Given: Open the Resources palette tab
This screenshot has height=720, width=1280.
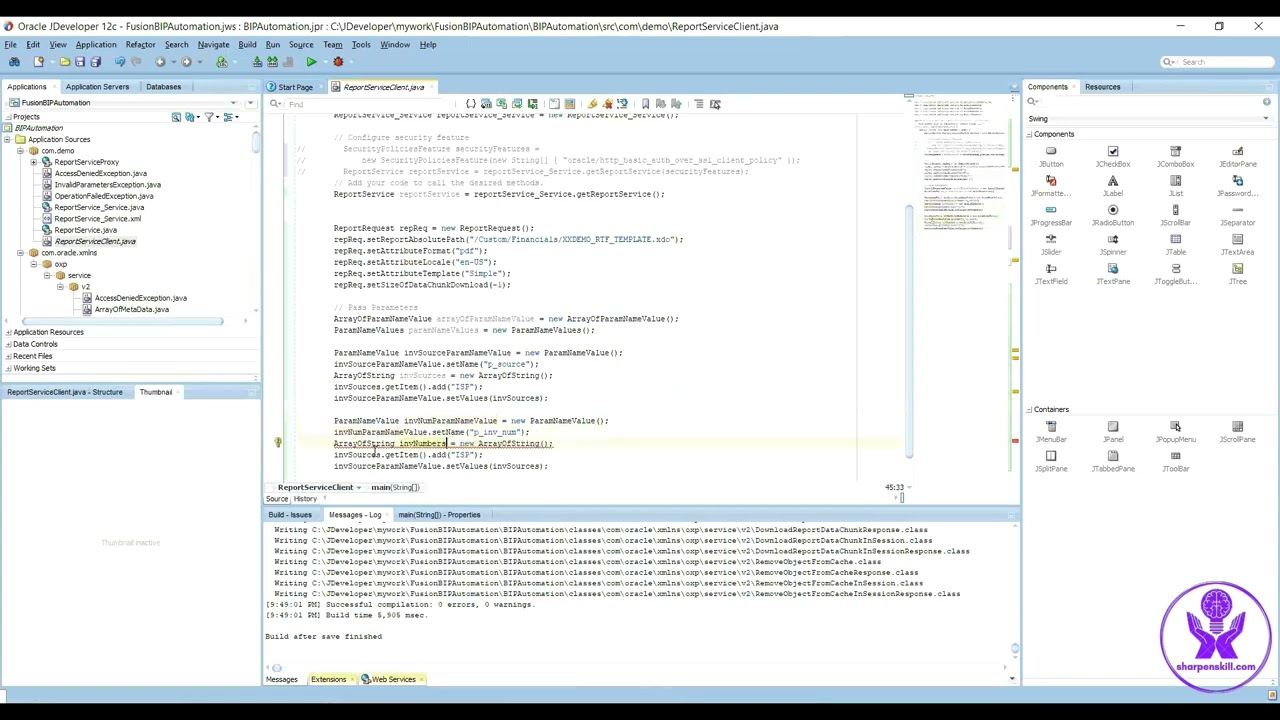Looking at the screenshot, I should (x=1102, y=87).
